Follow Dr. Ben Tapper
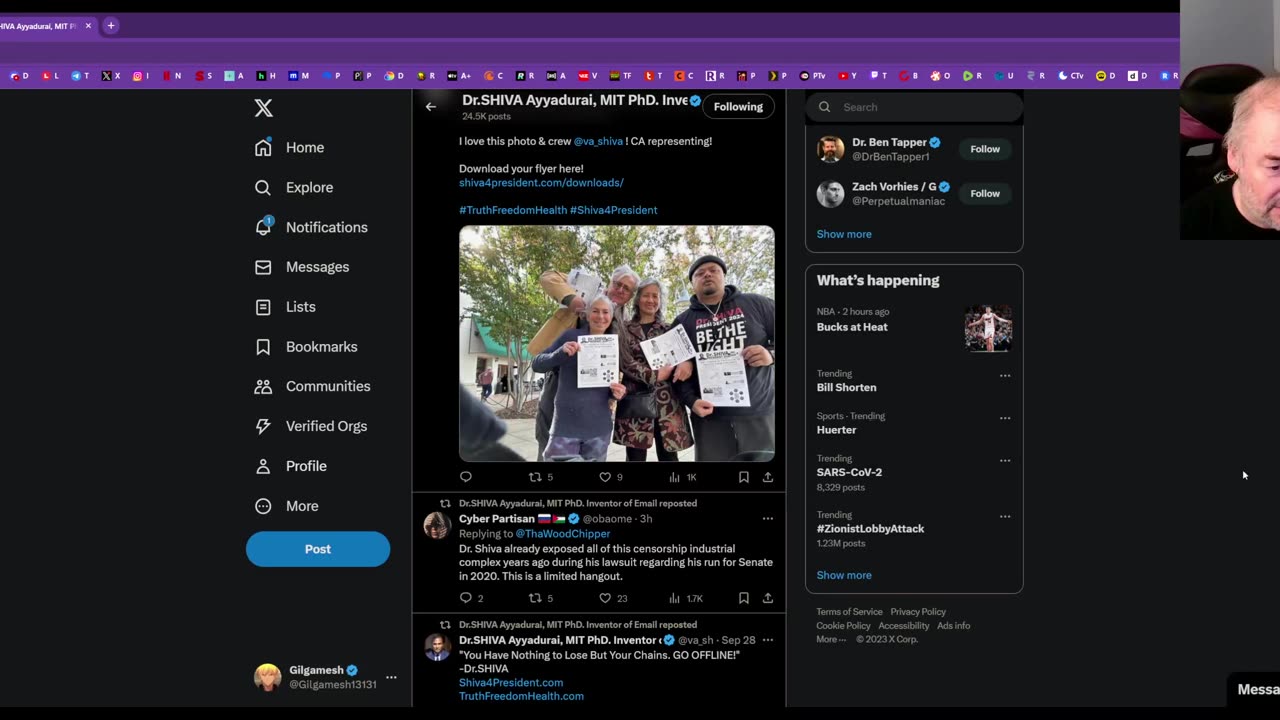 985,149
